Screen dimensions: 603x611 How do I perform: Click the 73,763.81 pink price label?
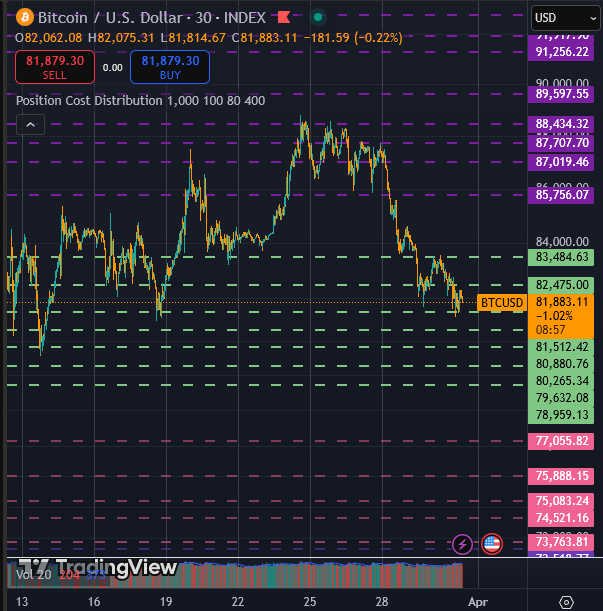point(561,542)
